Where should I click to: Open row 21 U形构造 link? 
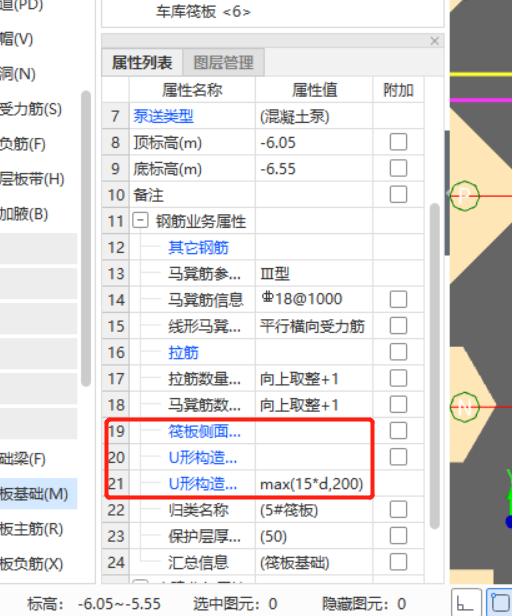click(x=203, y=484)
